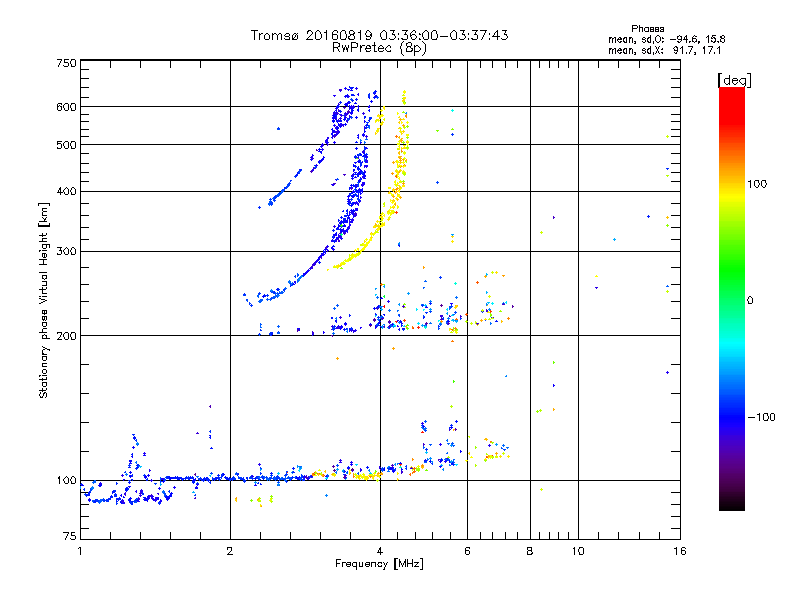The height and width of the screenshot is (600, 800).
Task: Click the x-axis tick label "8"
Action: click(x=530, y=551)
